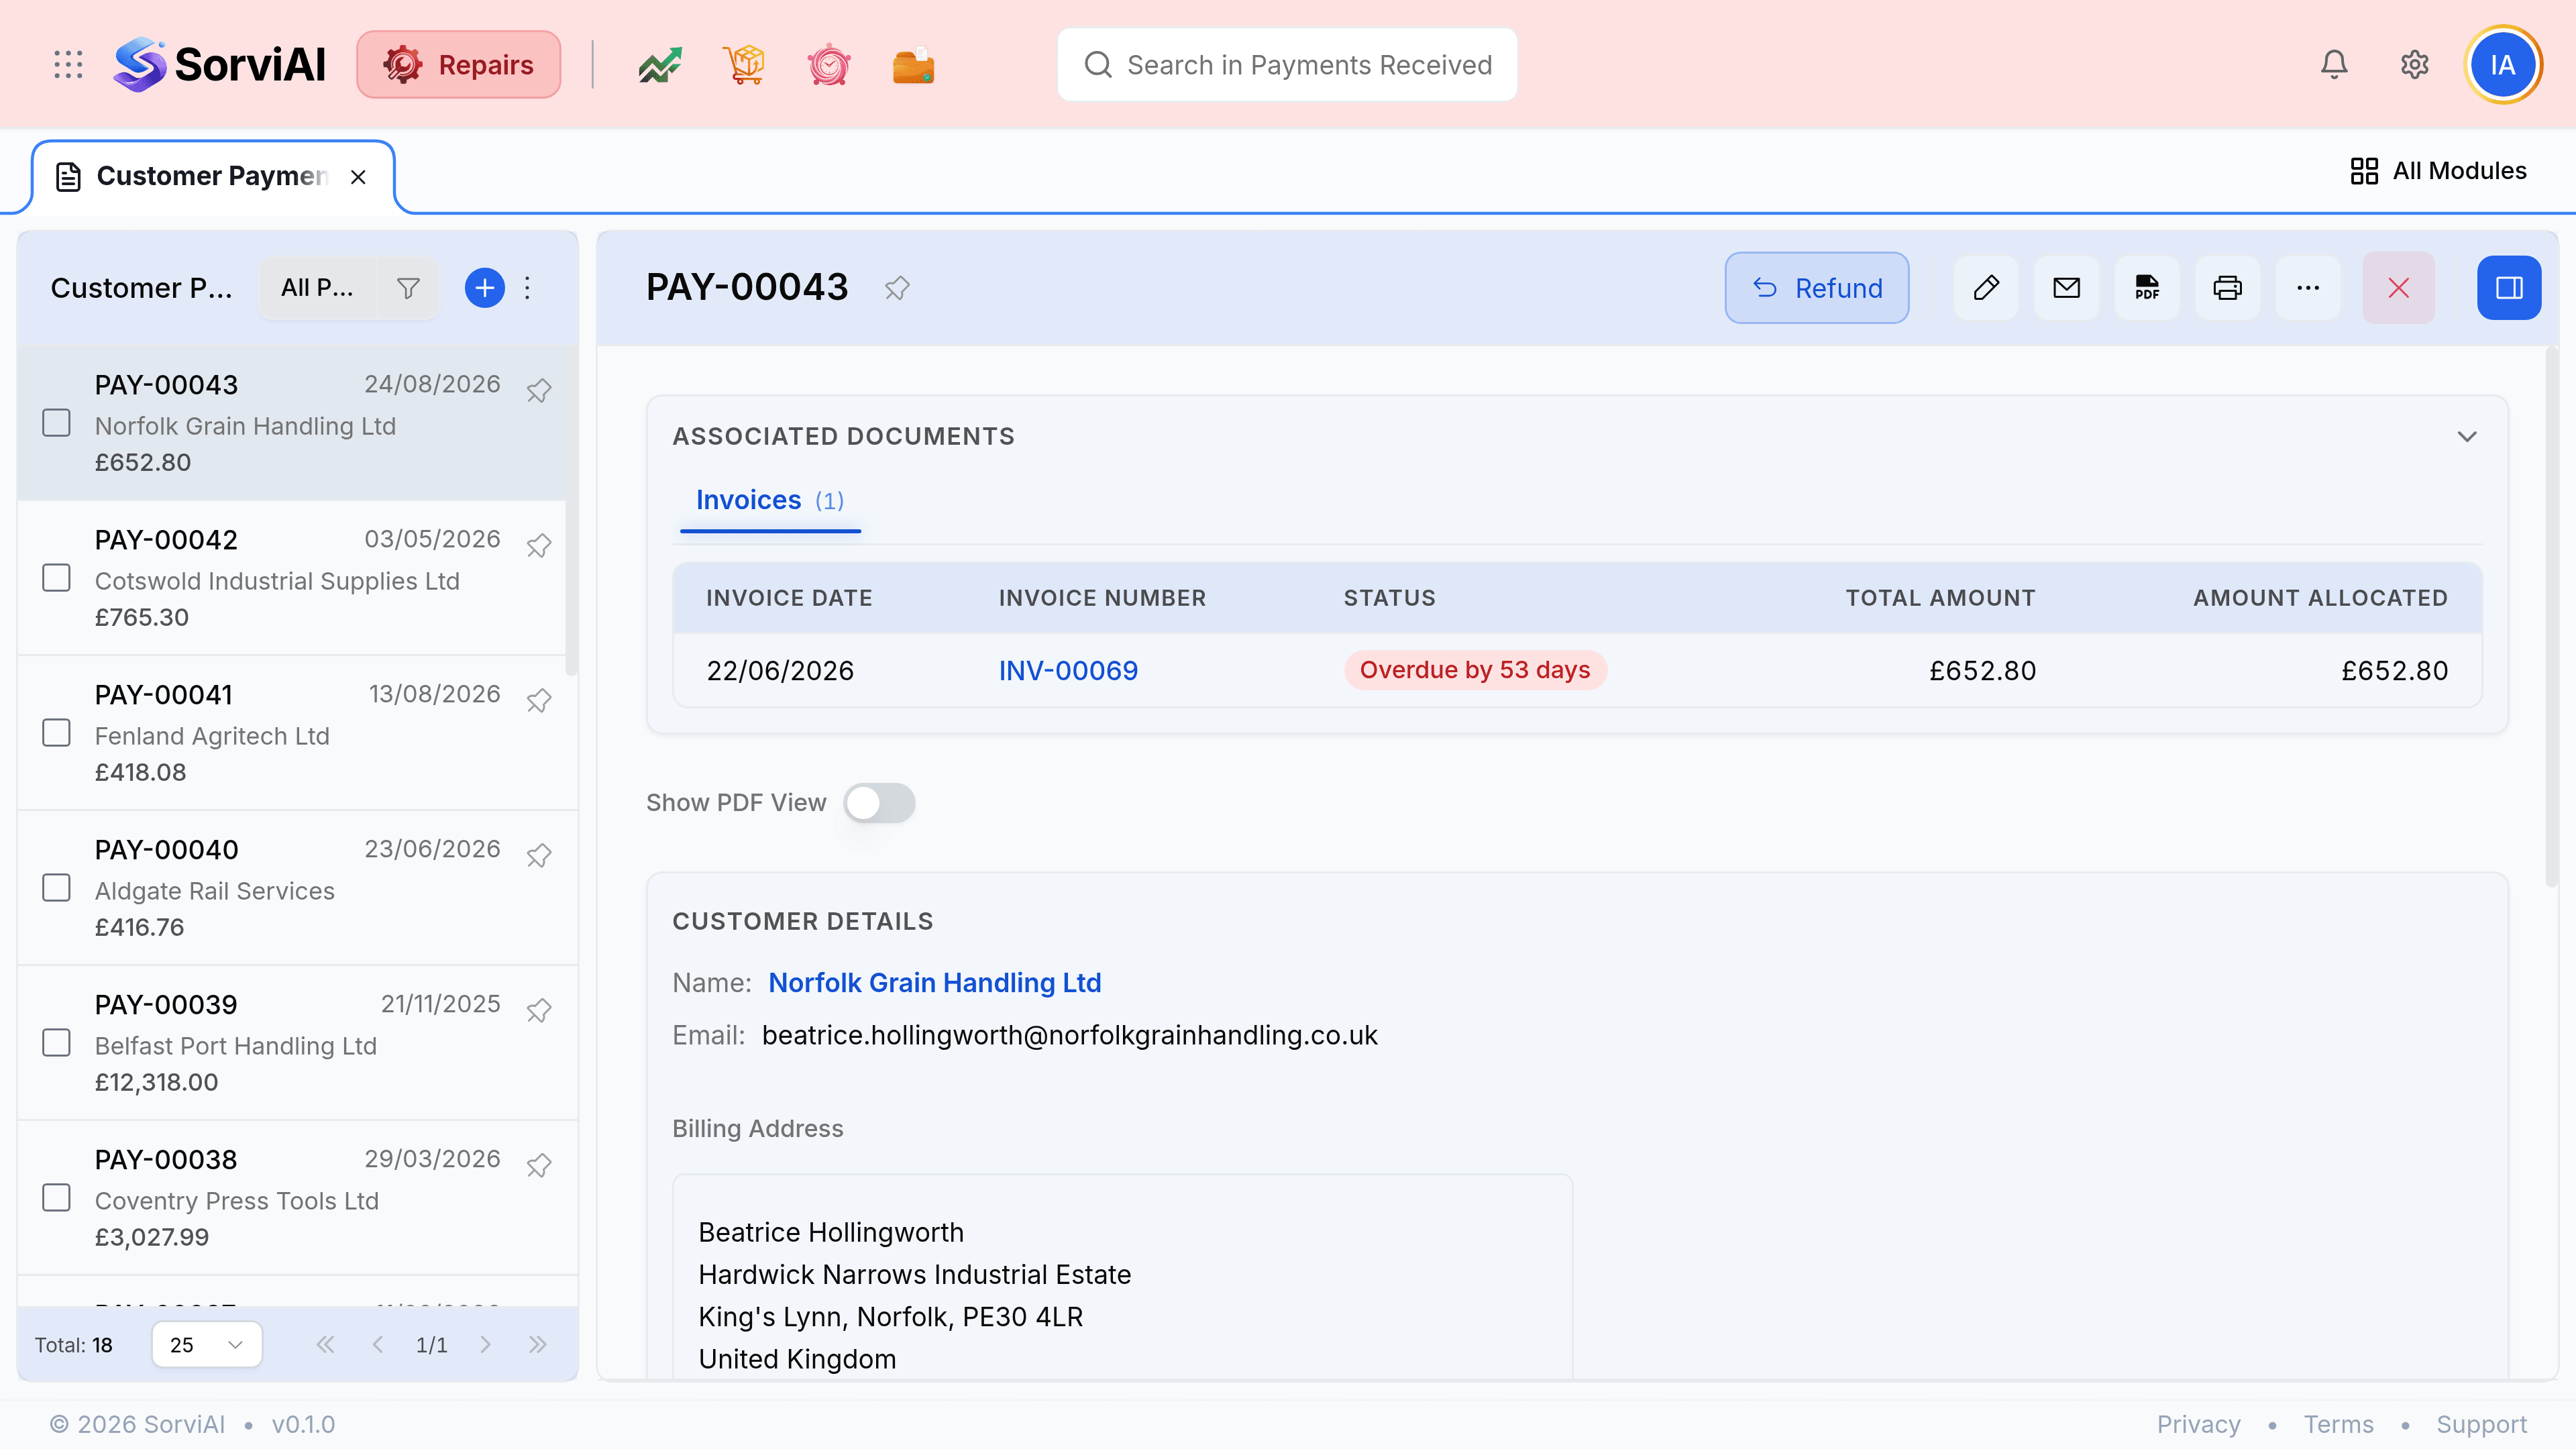Select PAY-00041 checkbox

click(x=57, y=733)
